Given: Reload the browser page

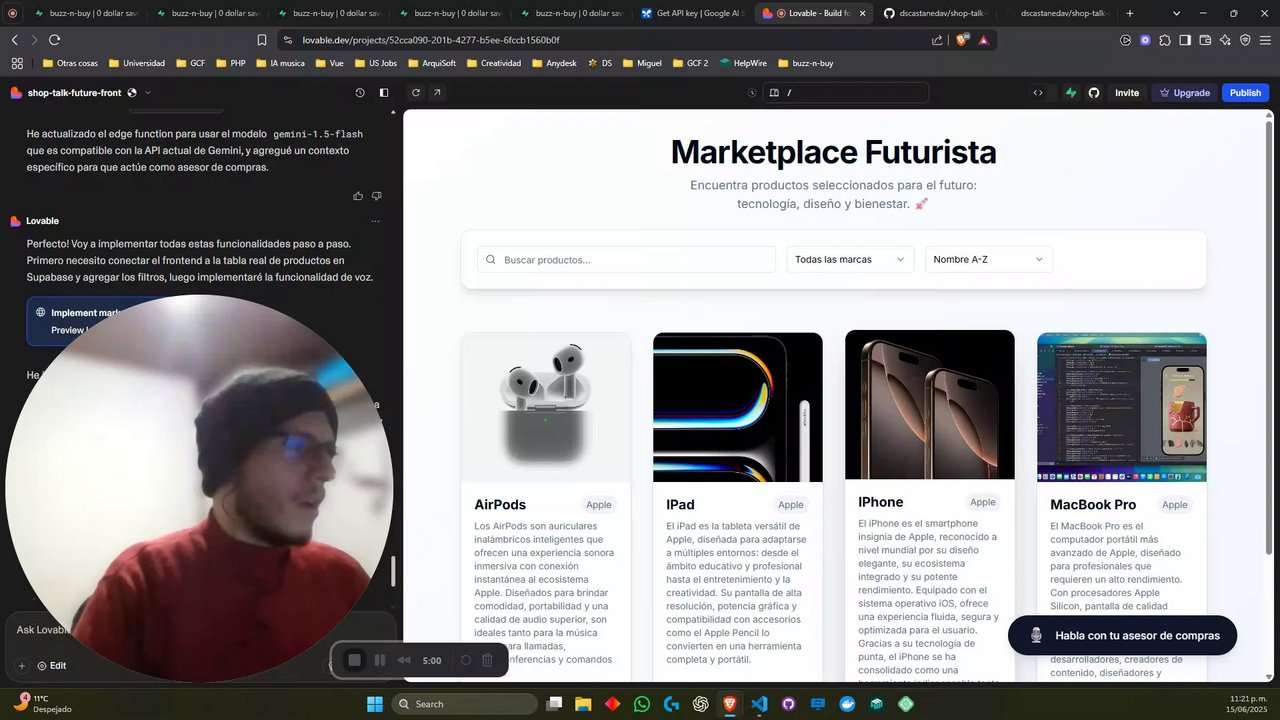Looking at the screenshot, I should pos(54,40).
